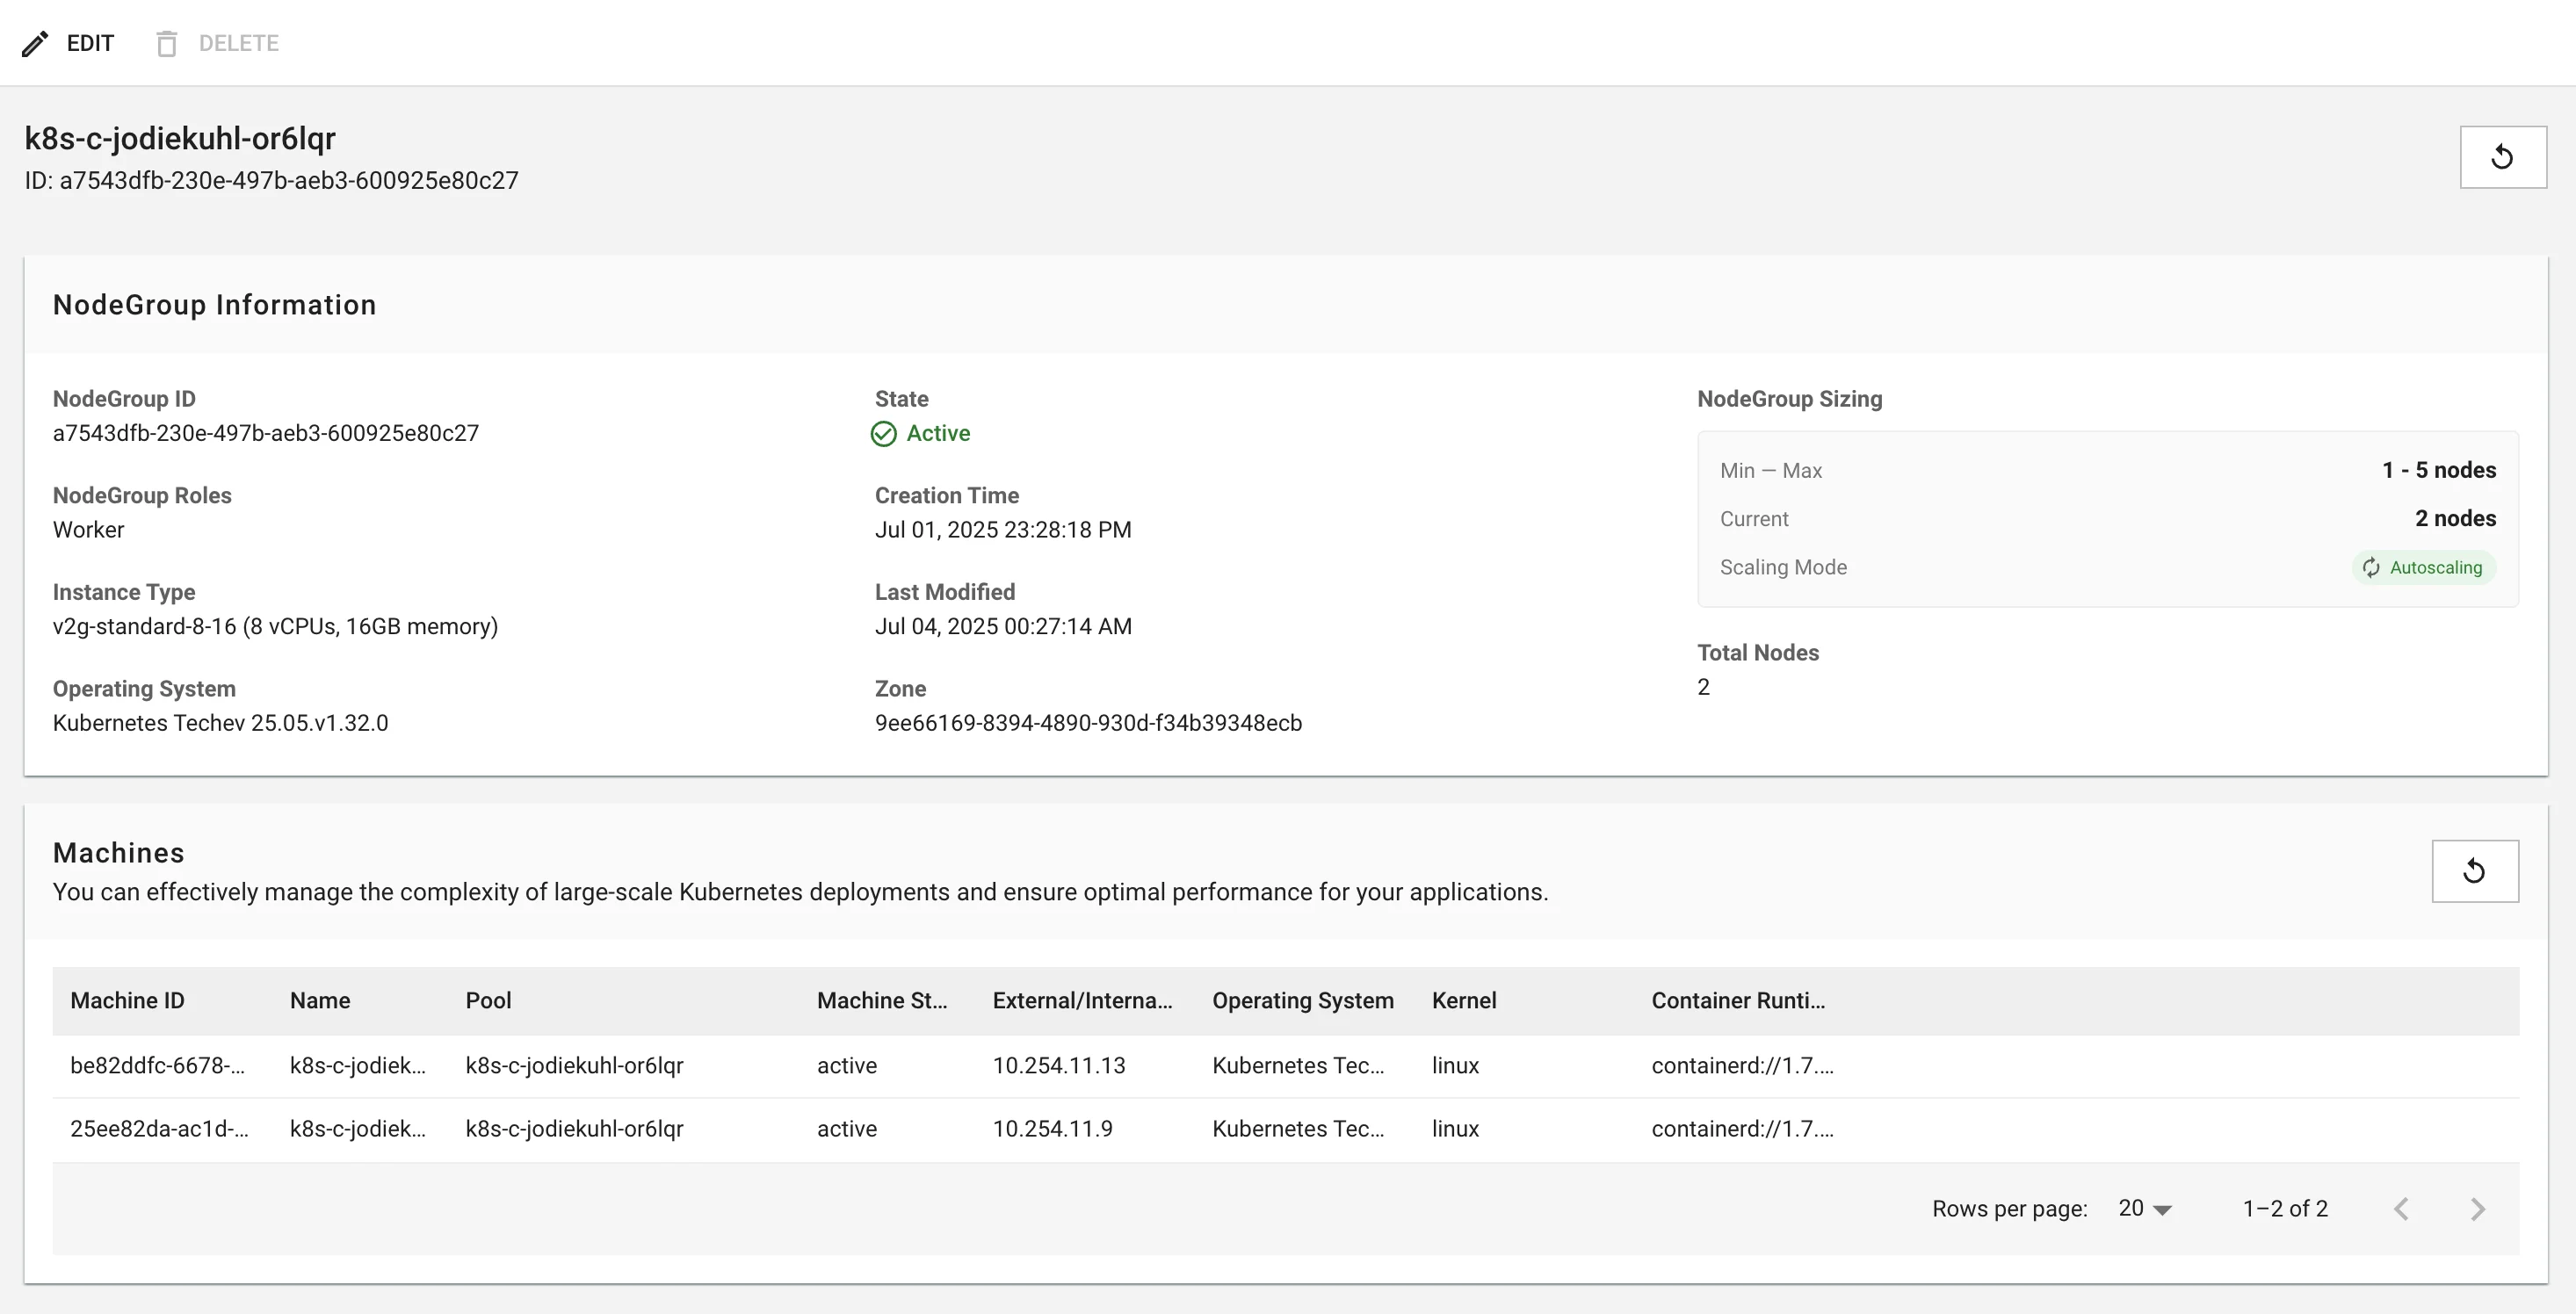Click IP address 10.254.11.13
Screen dimensions: 2576x1314
point(1059,1066)
